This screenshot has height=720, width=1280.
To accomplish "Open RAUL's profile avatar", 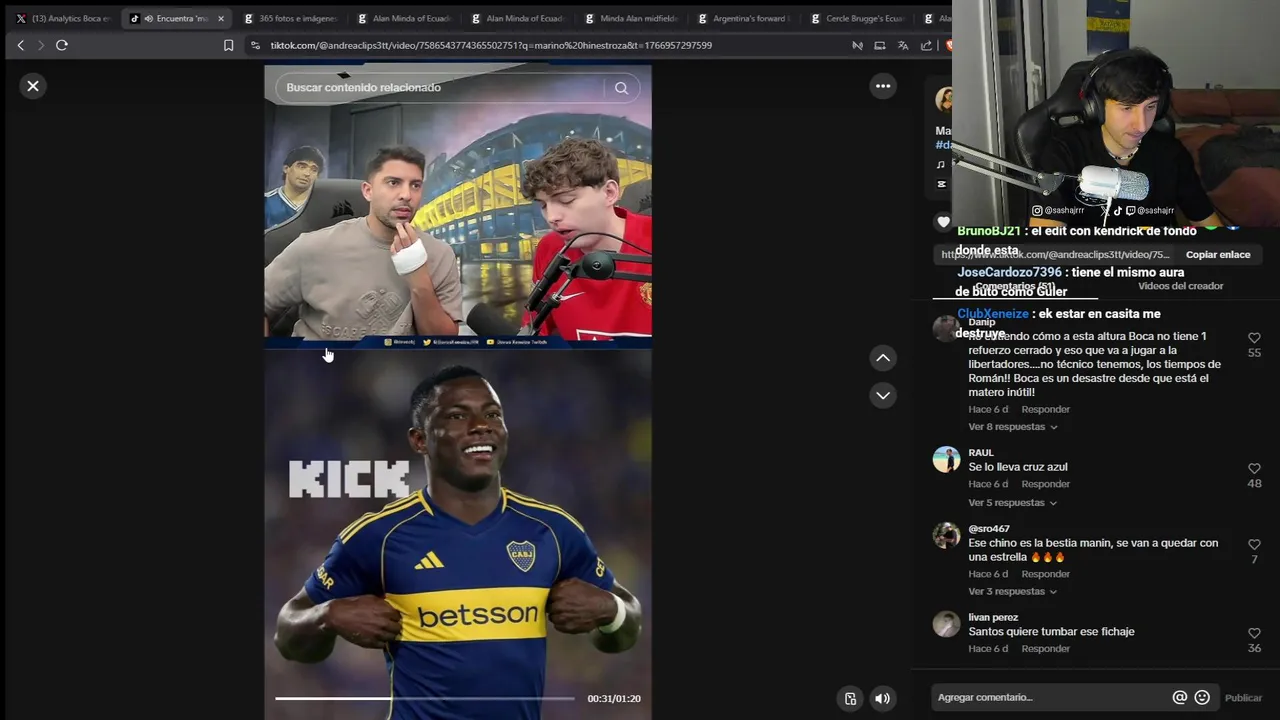I will coord(946,459).
